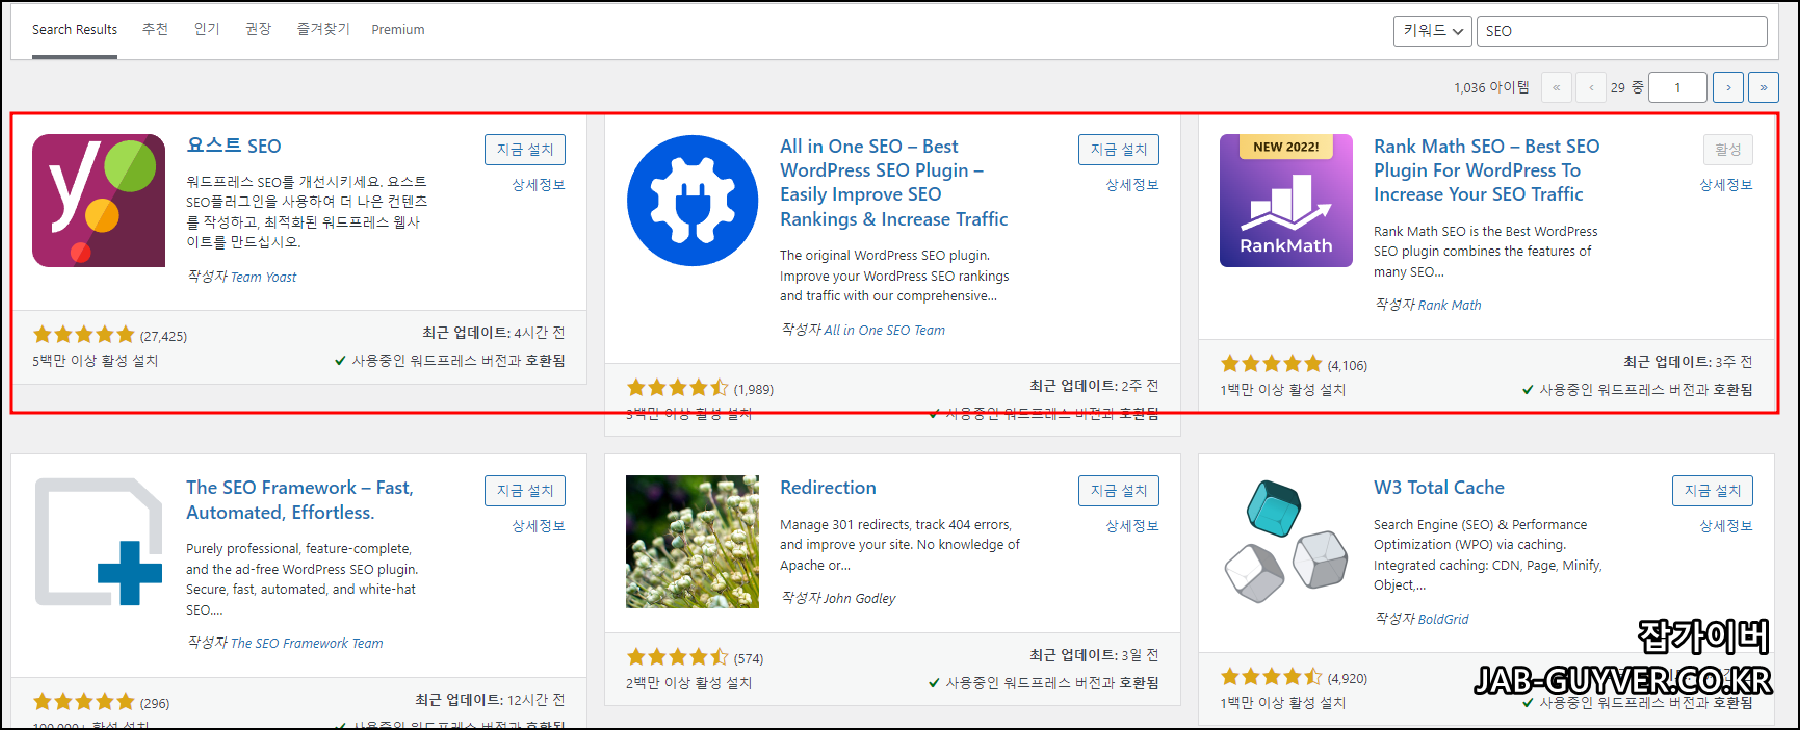Switch to the 추천 tab
Image resolution: width=1800 pixels, height=730 pixels.
coord(155,29)
